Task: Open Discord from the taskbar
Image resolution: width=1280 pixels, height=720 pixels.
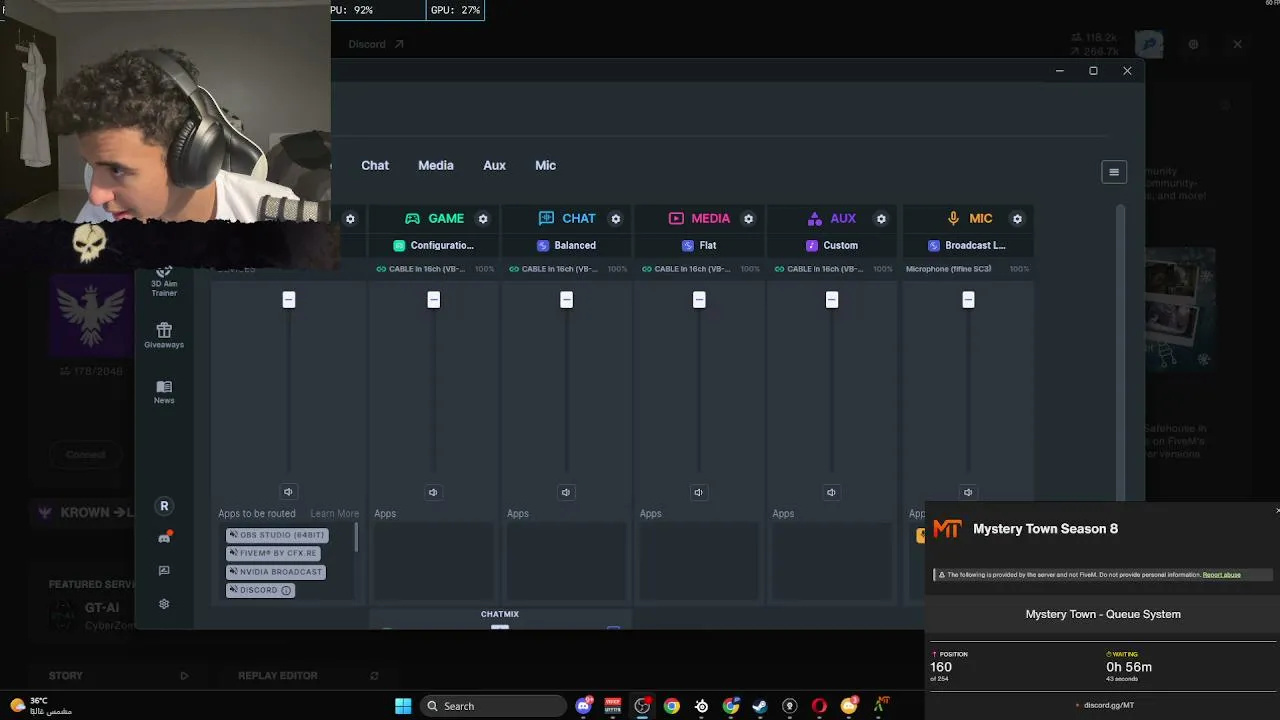Action: click(584, 706)
